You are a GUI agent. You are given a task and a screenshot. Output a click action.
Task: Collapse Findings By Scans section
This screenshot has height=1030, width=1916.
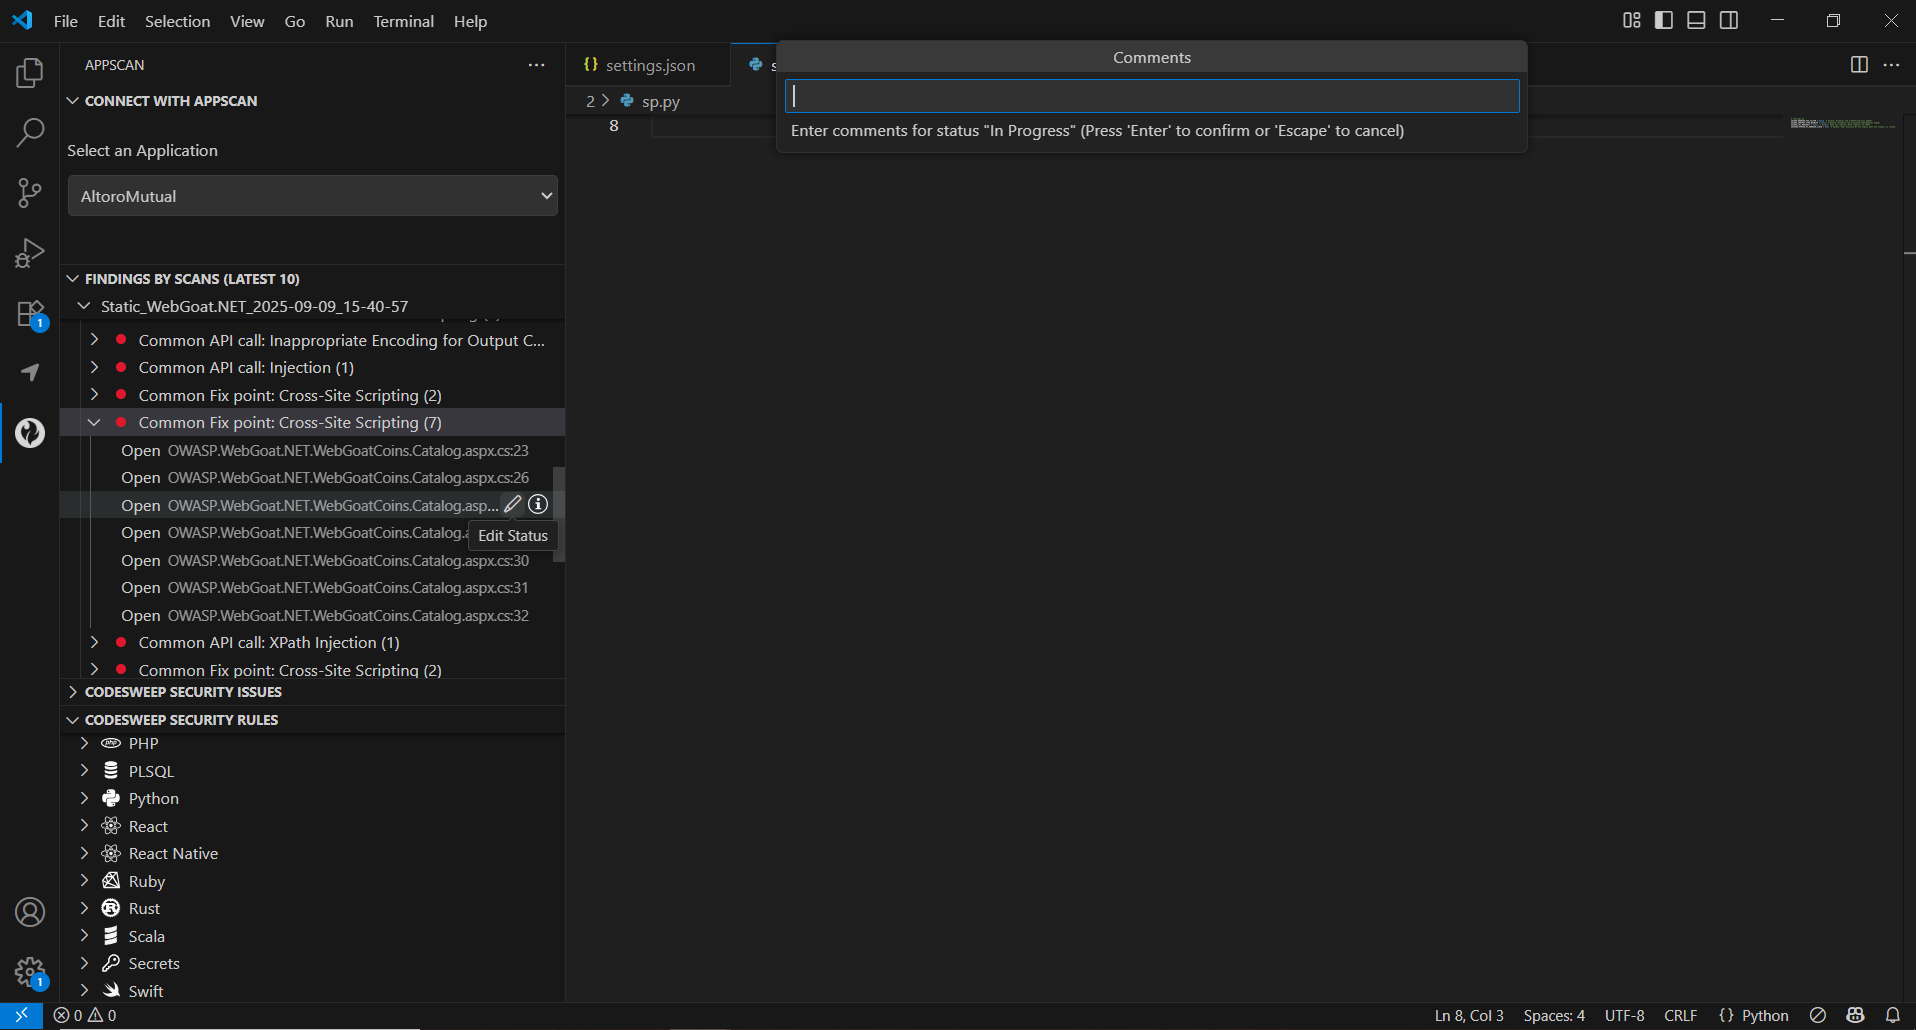pyautogui.click(x=313, y=279)
